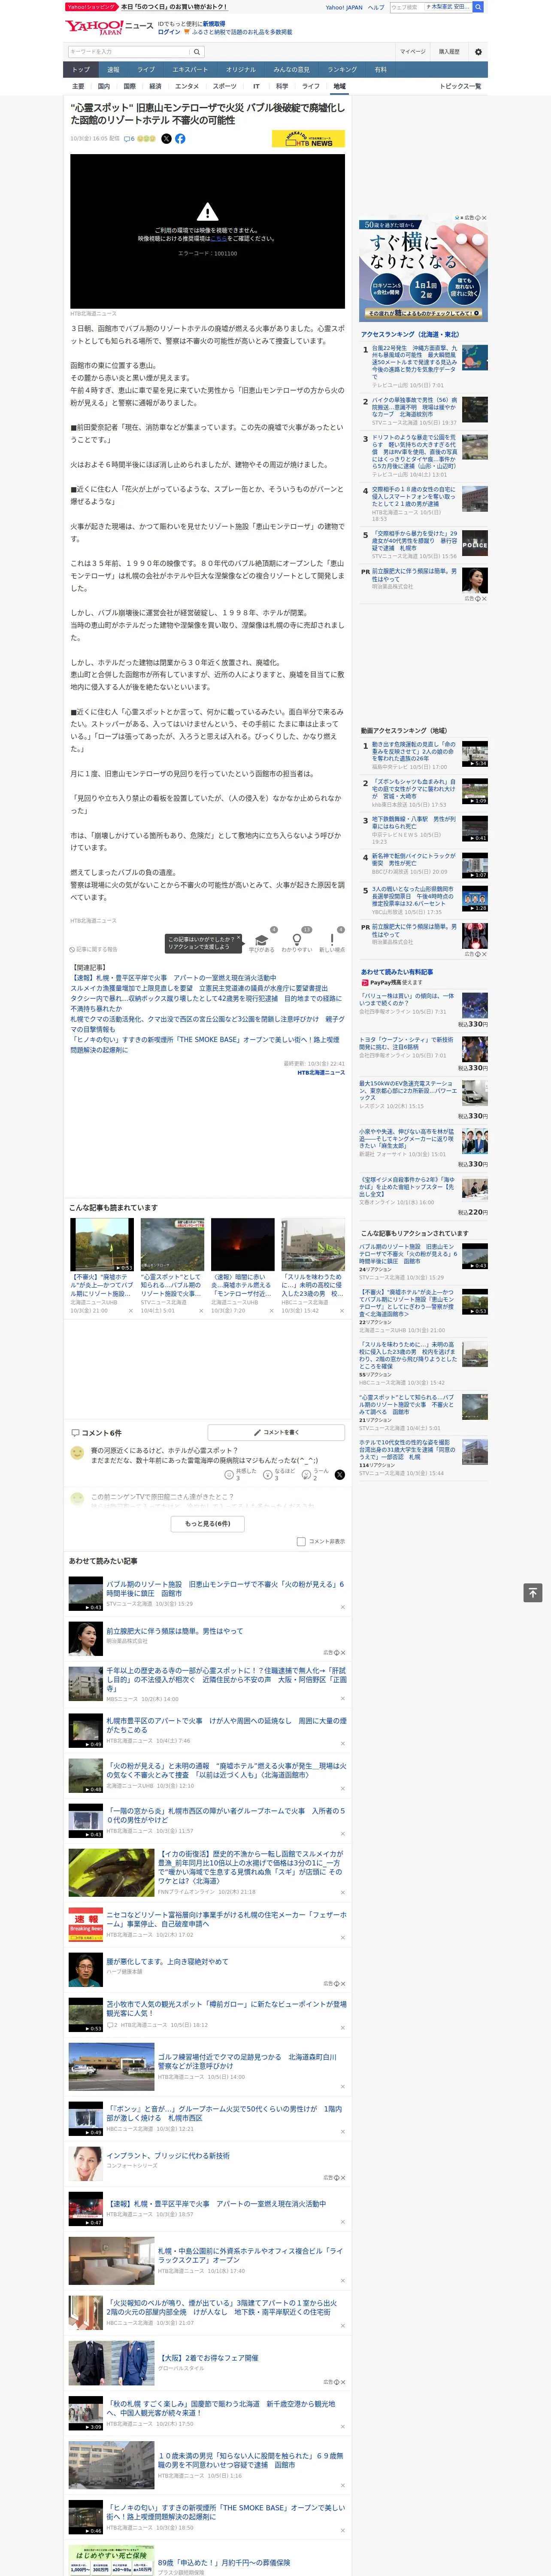Select the エキスパート tab
551x2576 pixels.
[x=190, y=70]
